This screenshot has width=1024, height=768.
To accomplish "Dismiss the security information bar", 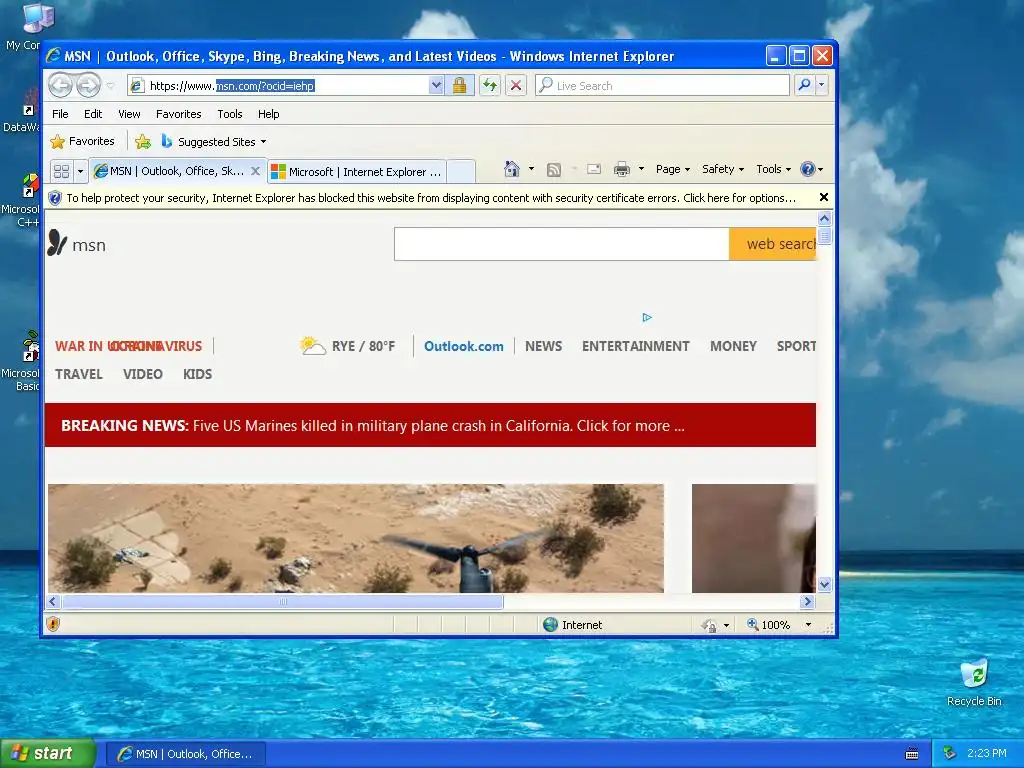I will (x=824, y=197).
